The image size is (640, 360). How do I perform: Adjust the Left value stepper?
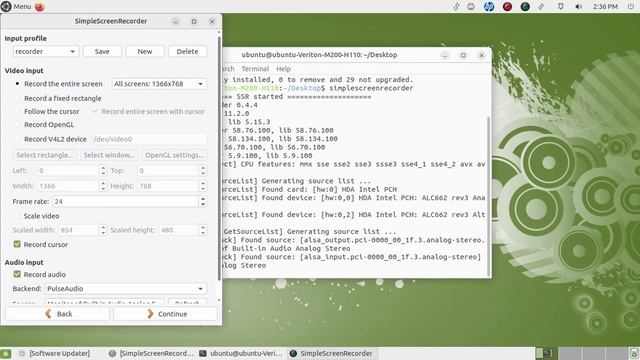(103, 171)
